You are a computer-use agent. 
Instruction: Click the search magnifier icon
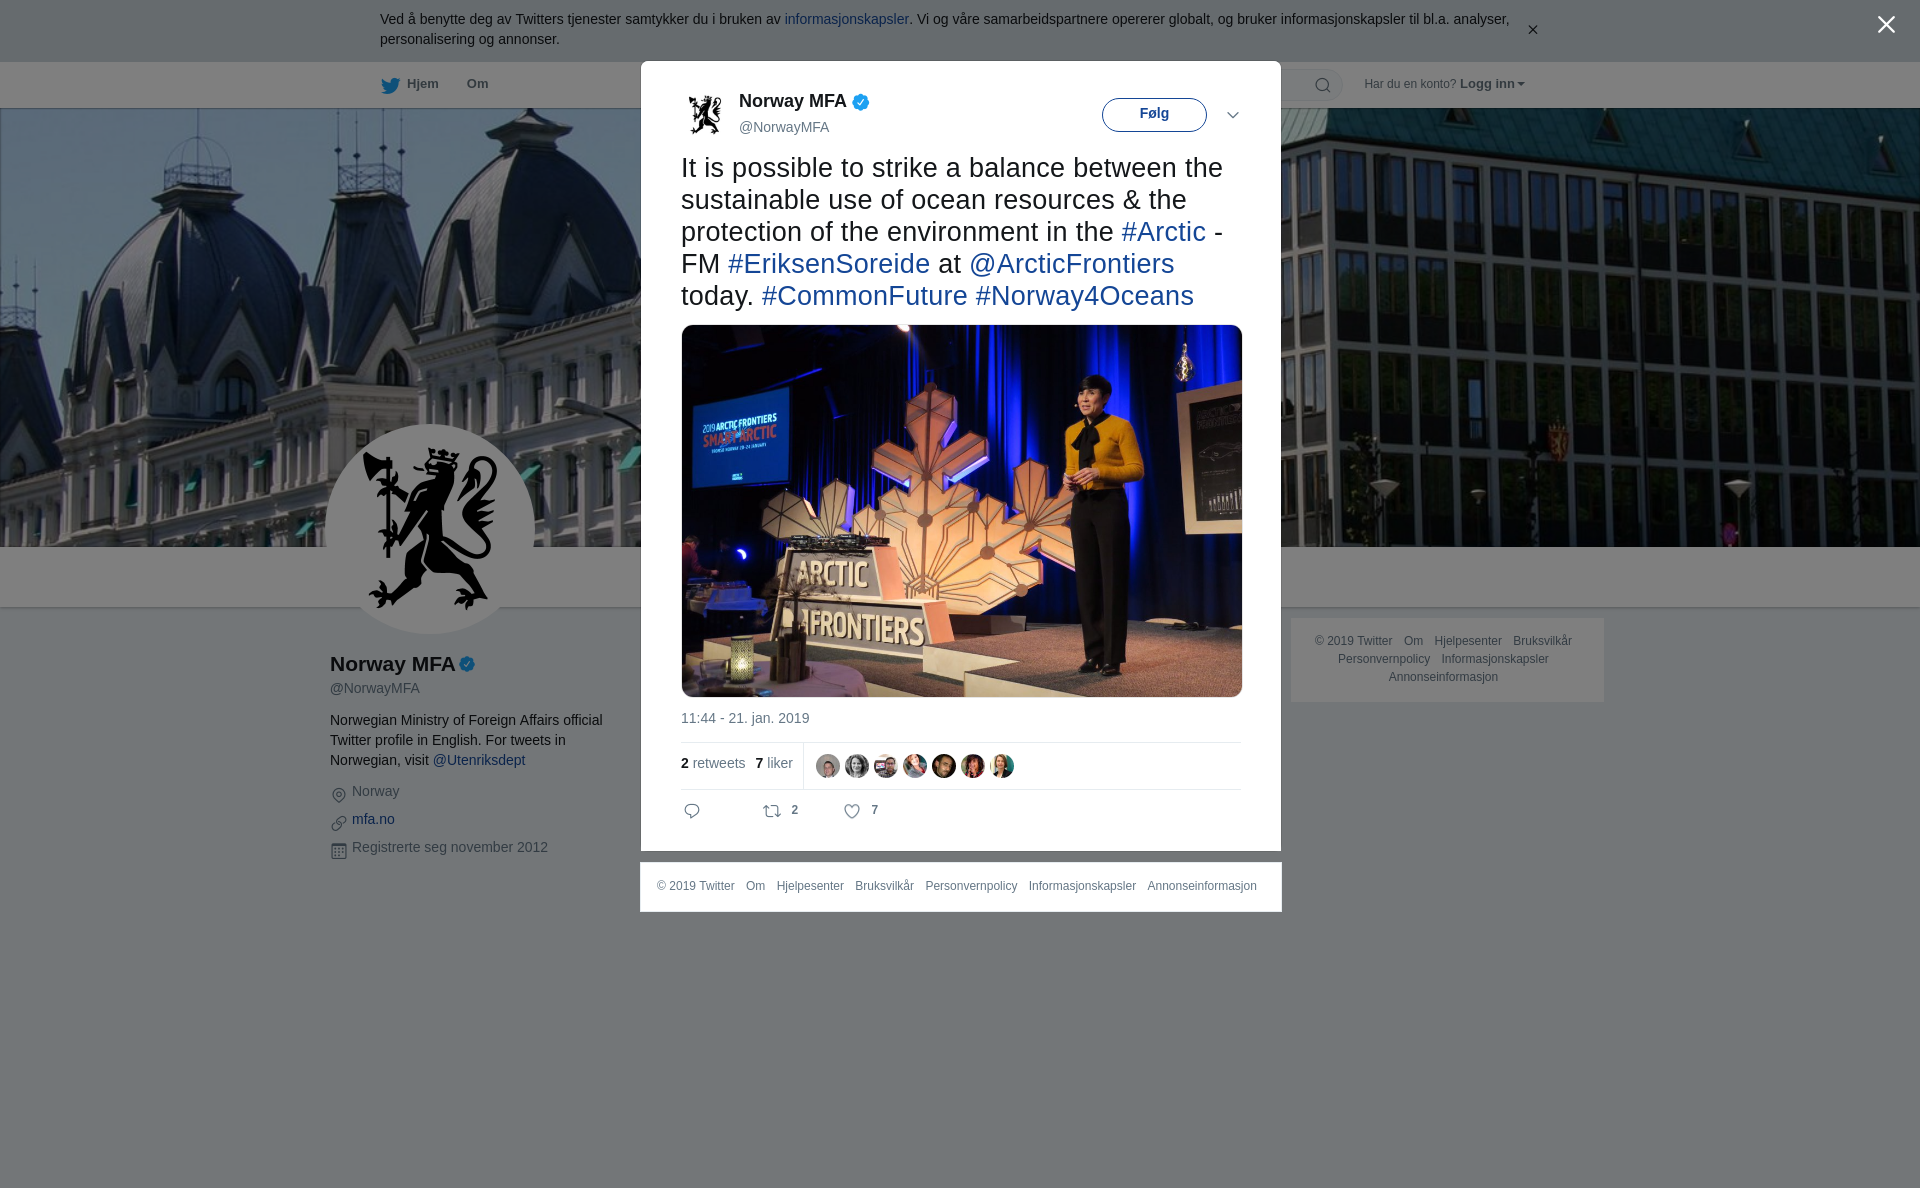point(1323,85)
